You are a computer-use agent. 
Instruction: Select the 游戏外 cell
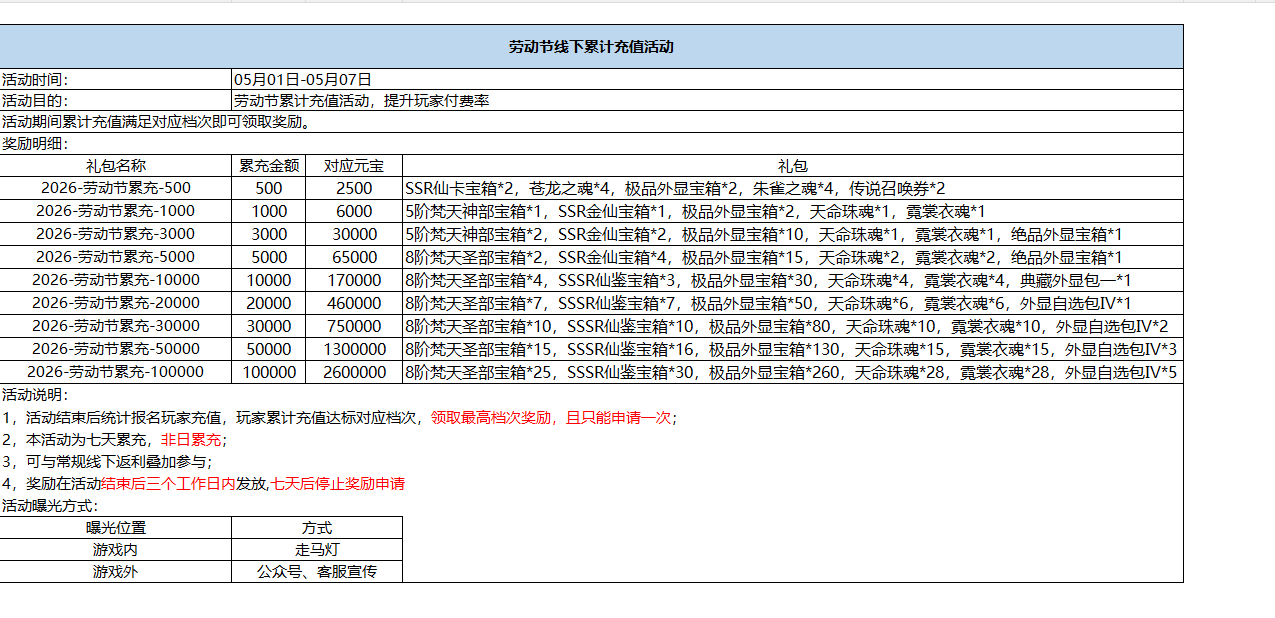tap(115, 572)
